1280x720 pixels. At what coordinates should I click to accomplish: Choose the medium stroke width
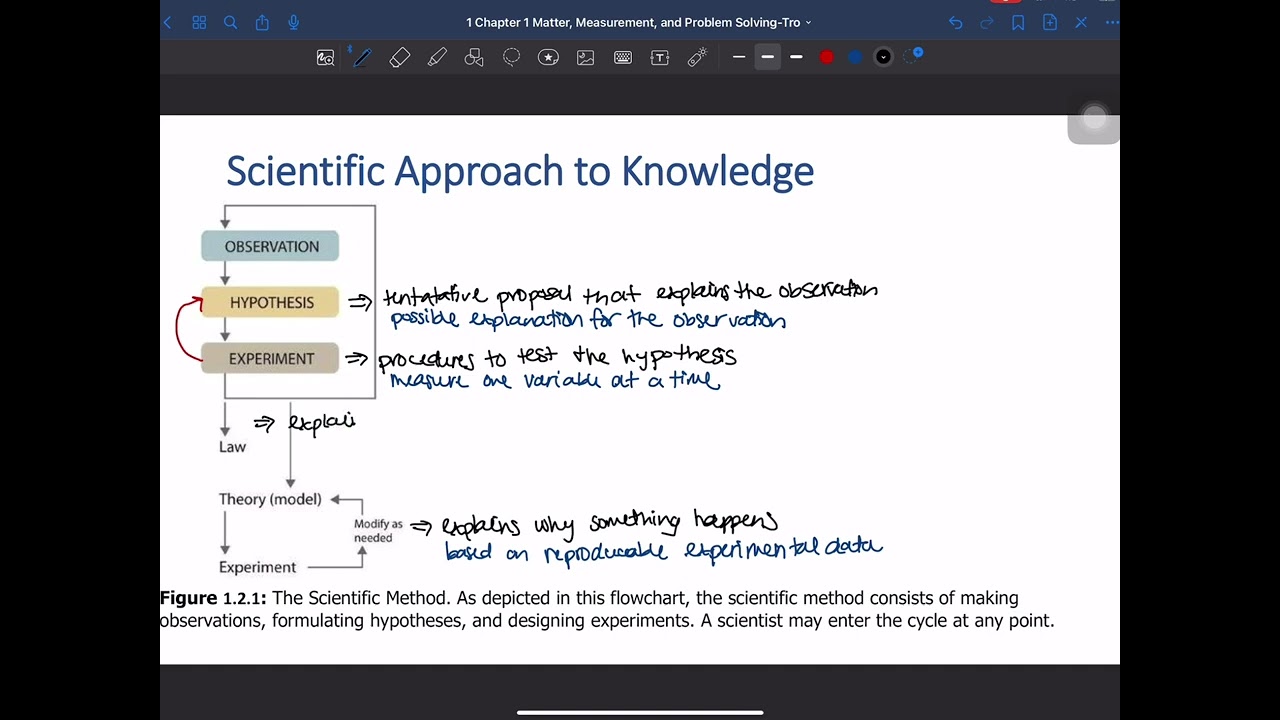click(767, 57)
